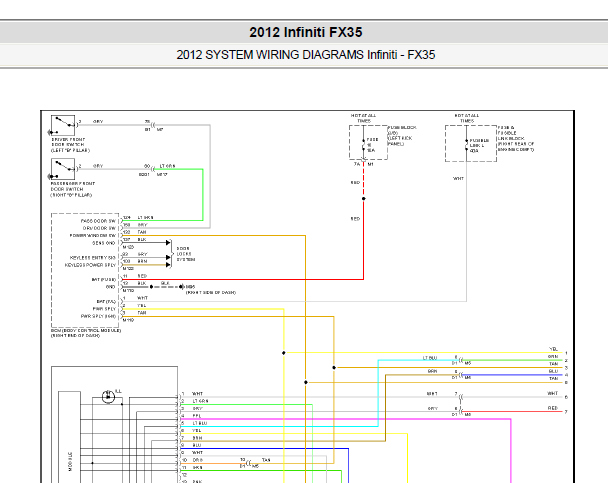
Task: Click the "2012 SYSTEM WIRING DIAGRAMS Infiniti - FX35" subtitle
Action: coord(306,55)
